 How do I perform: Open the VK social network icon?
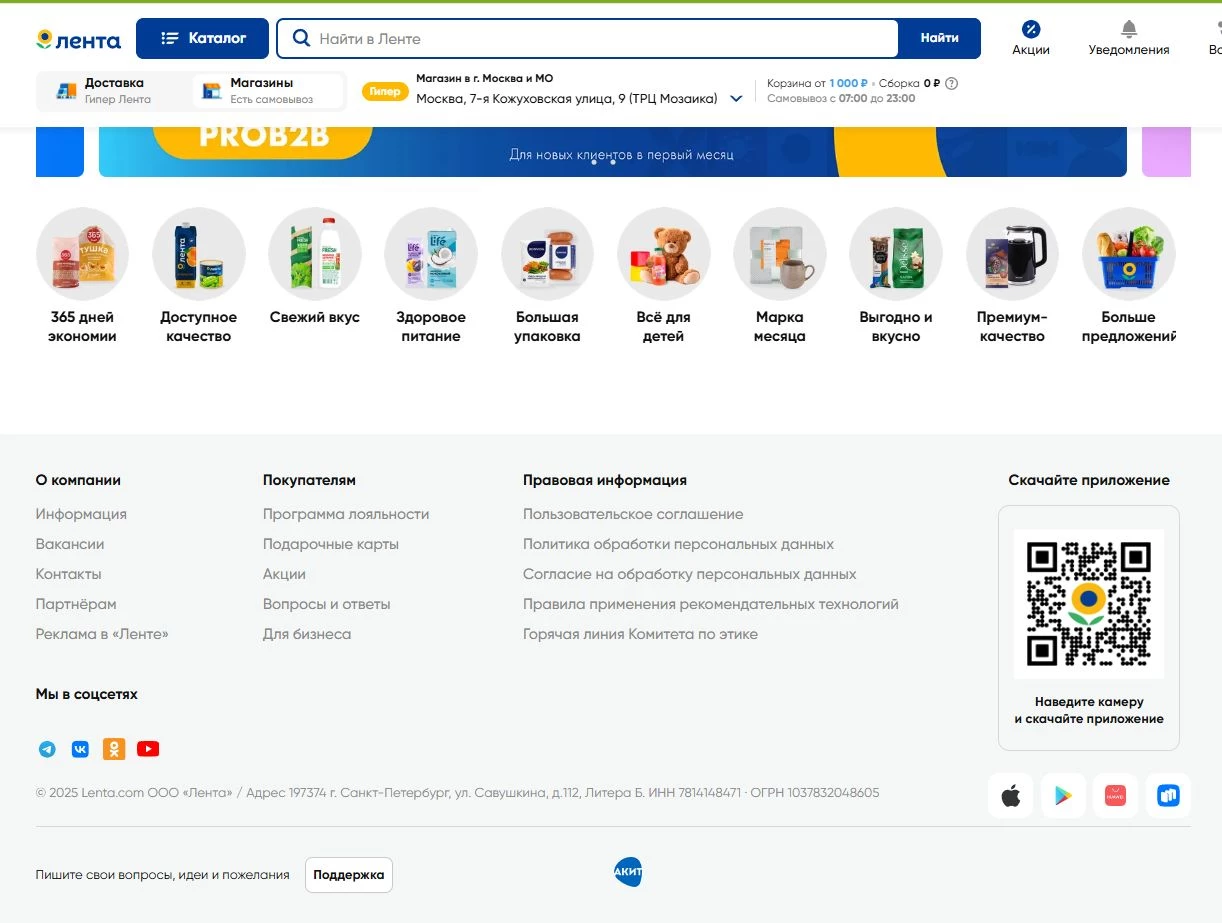[x=80, y=749]
